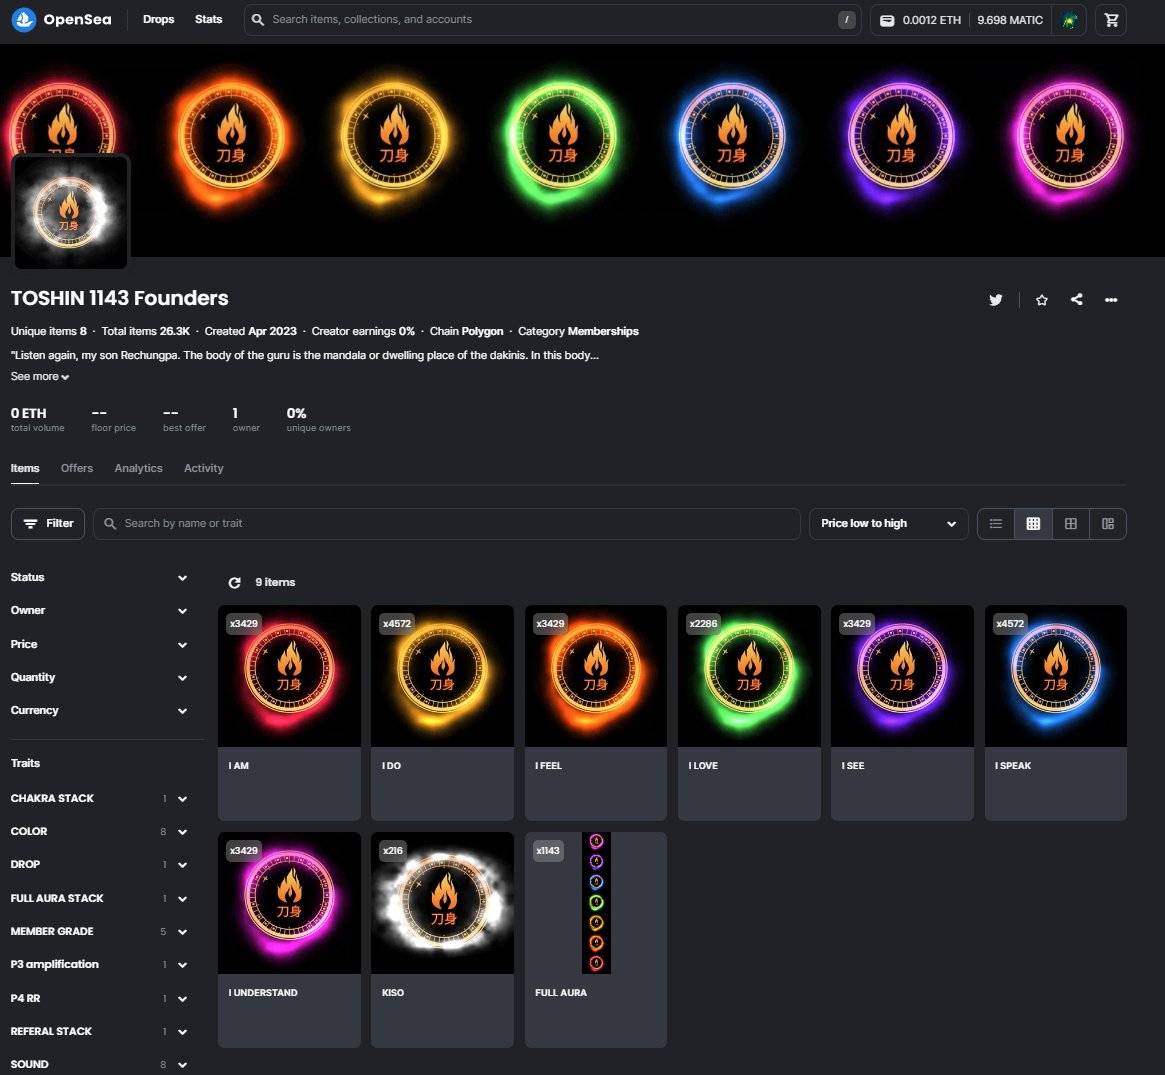The height and width of the screenshot is (1075, 1165).
Task: Click the top search bar magnifier icon
Action: (258, 19)
